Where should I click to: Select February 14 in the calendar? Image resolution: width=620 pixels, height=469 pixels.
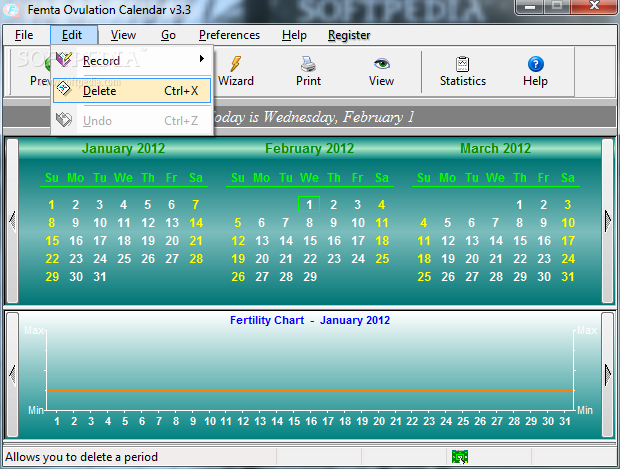286,241
